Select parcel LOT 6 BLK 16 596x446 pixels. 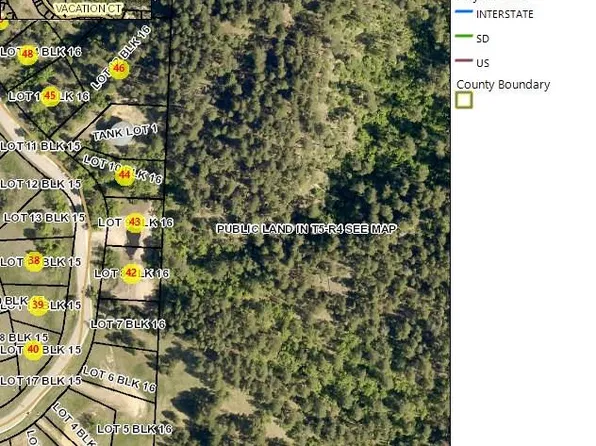(119, 379)
